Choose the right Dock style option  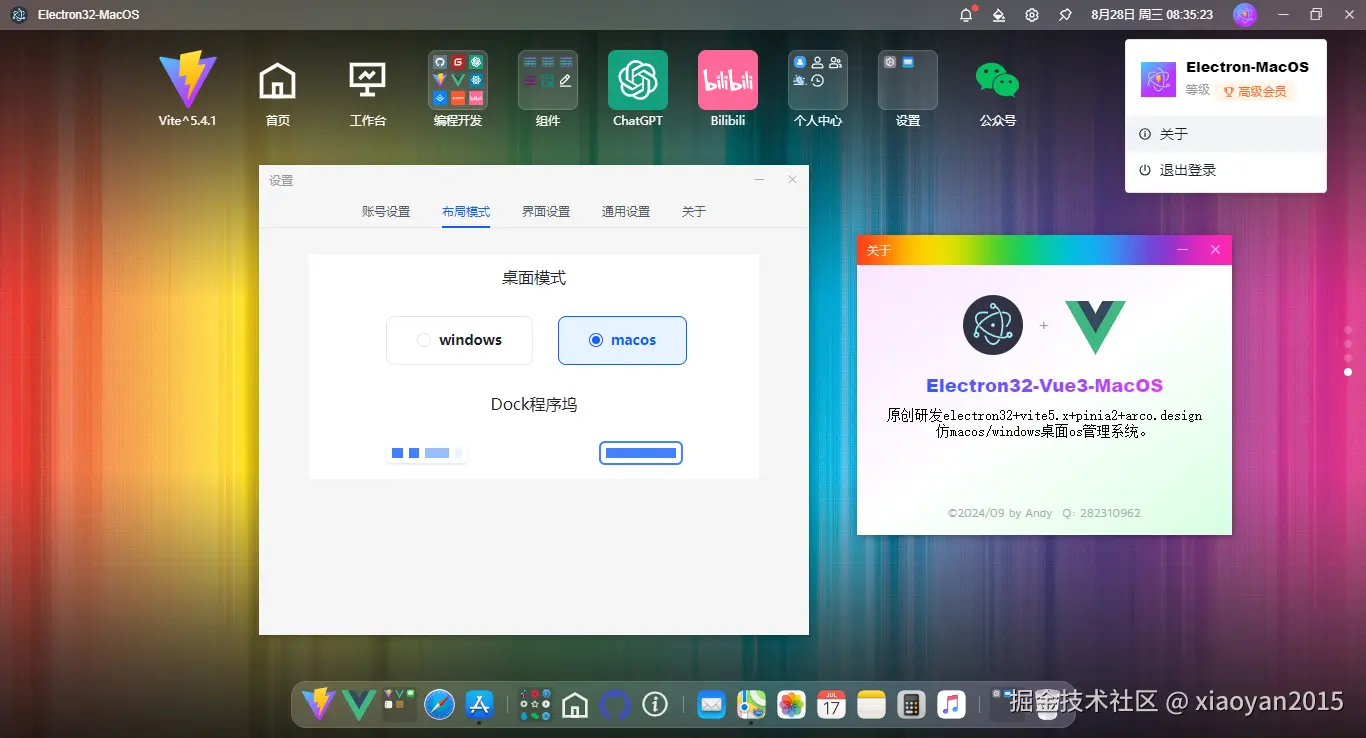click(641, 452)
